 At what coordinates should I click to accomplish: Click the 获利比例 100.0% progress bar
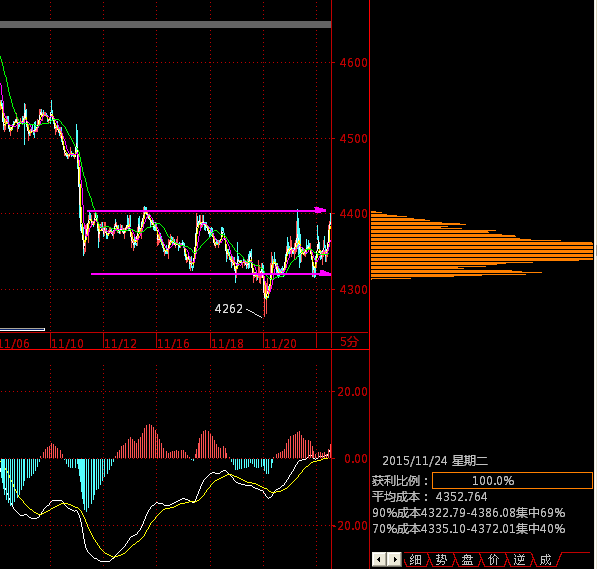[x=512, y=480]
